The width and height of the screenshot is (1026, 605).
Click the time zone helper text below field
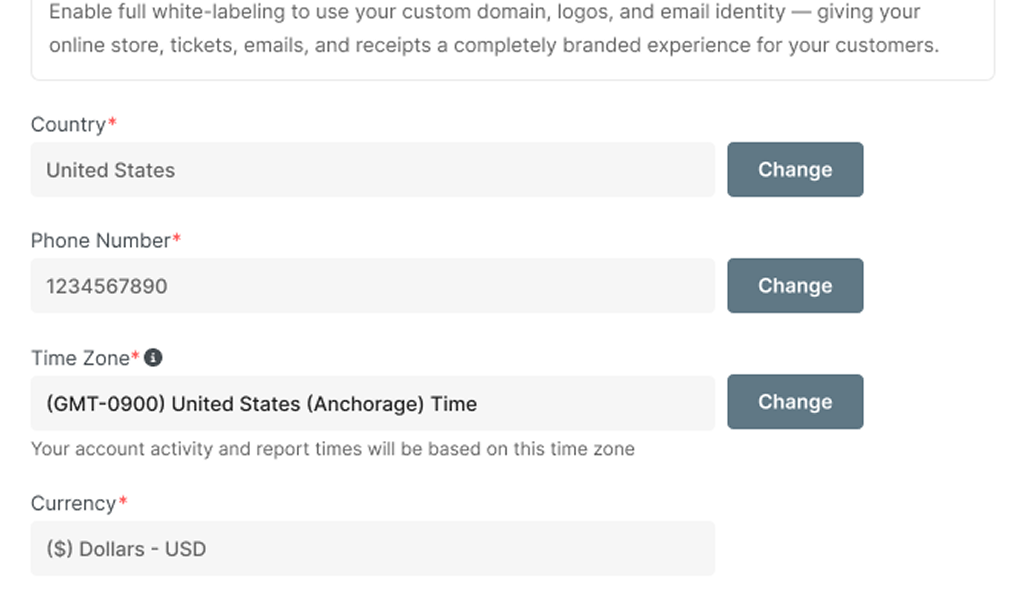click(333, 449)
